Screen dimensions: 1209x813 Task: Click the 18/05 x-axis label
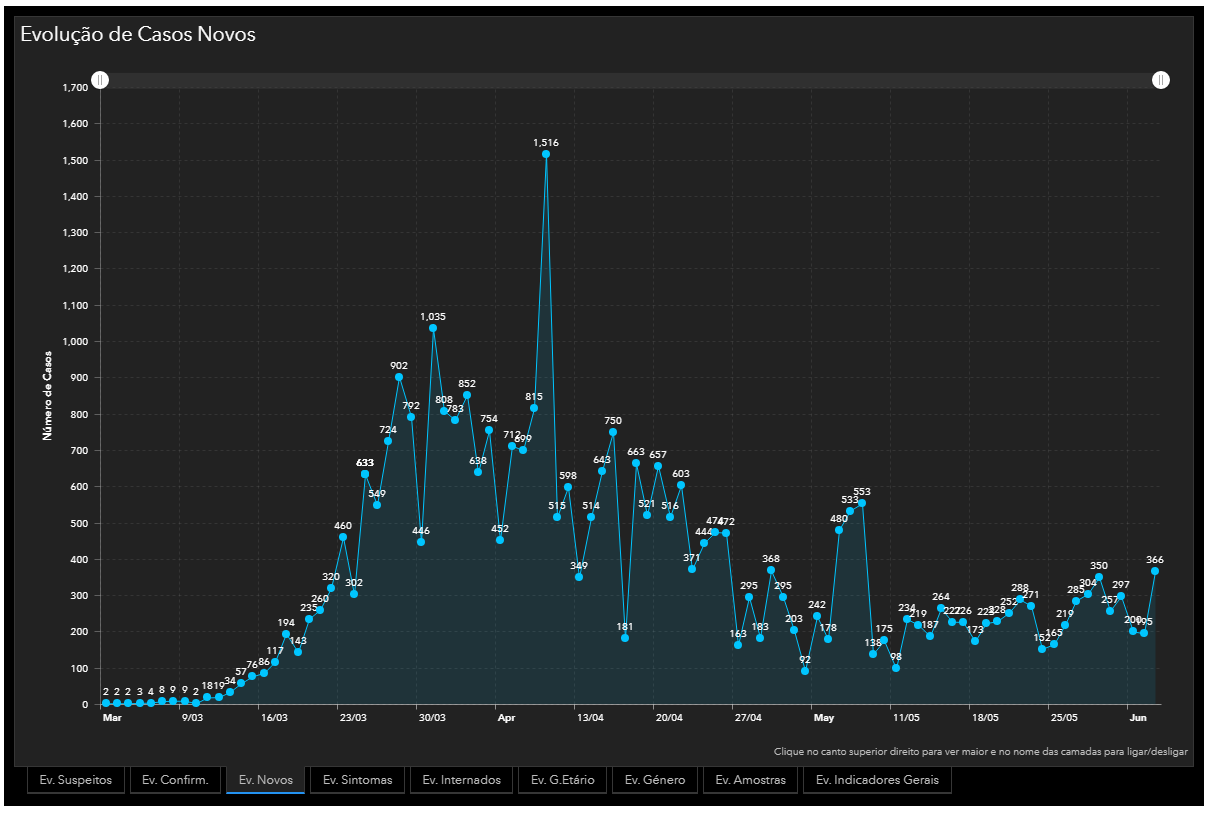(x=985, y=717)
